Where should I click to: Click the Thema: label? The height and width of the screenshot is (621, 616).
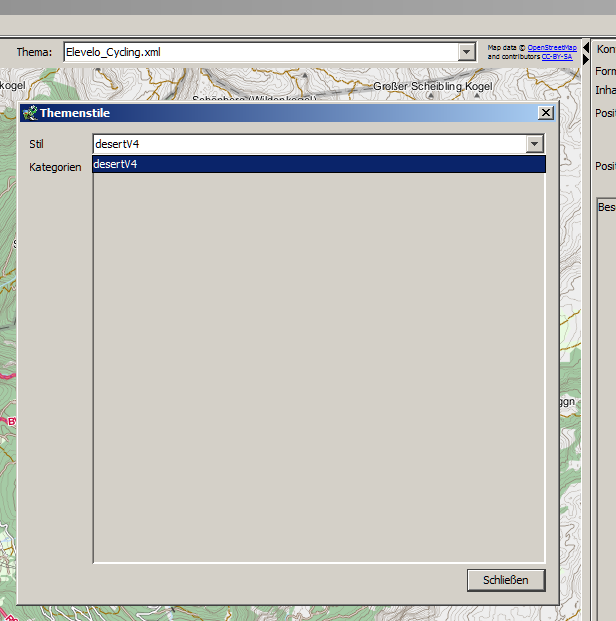(x=34, y=52)
